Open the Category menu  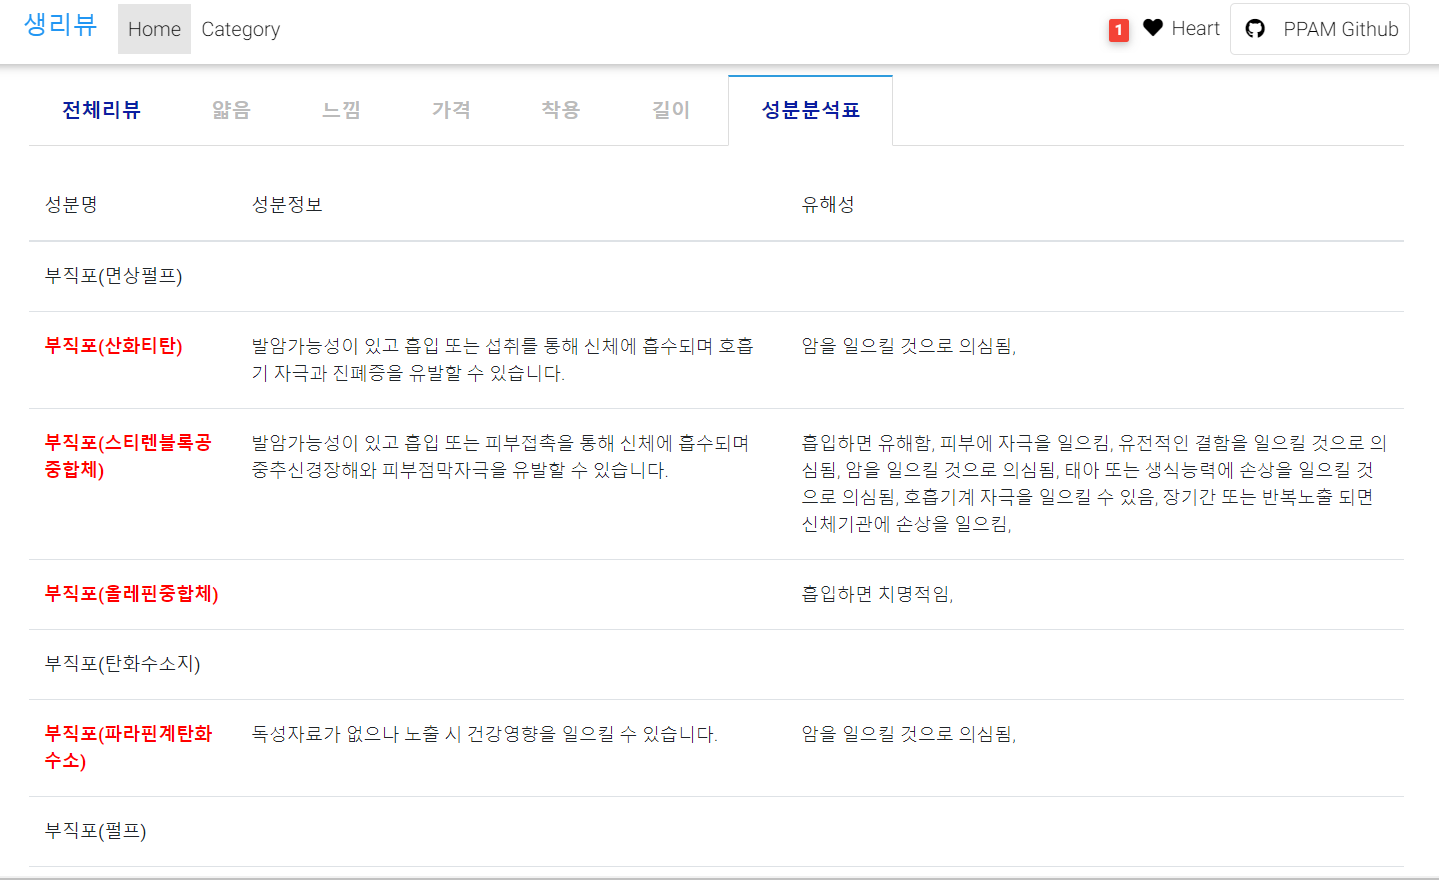tap(240, 29)
